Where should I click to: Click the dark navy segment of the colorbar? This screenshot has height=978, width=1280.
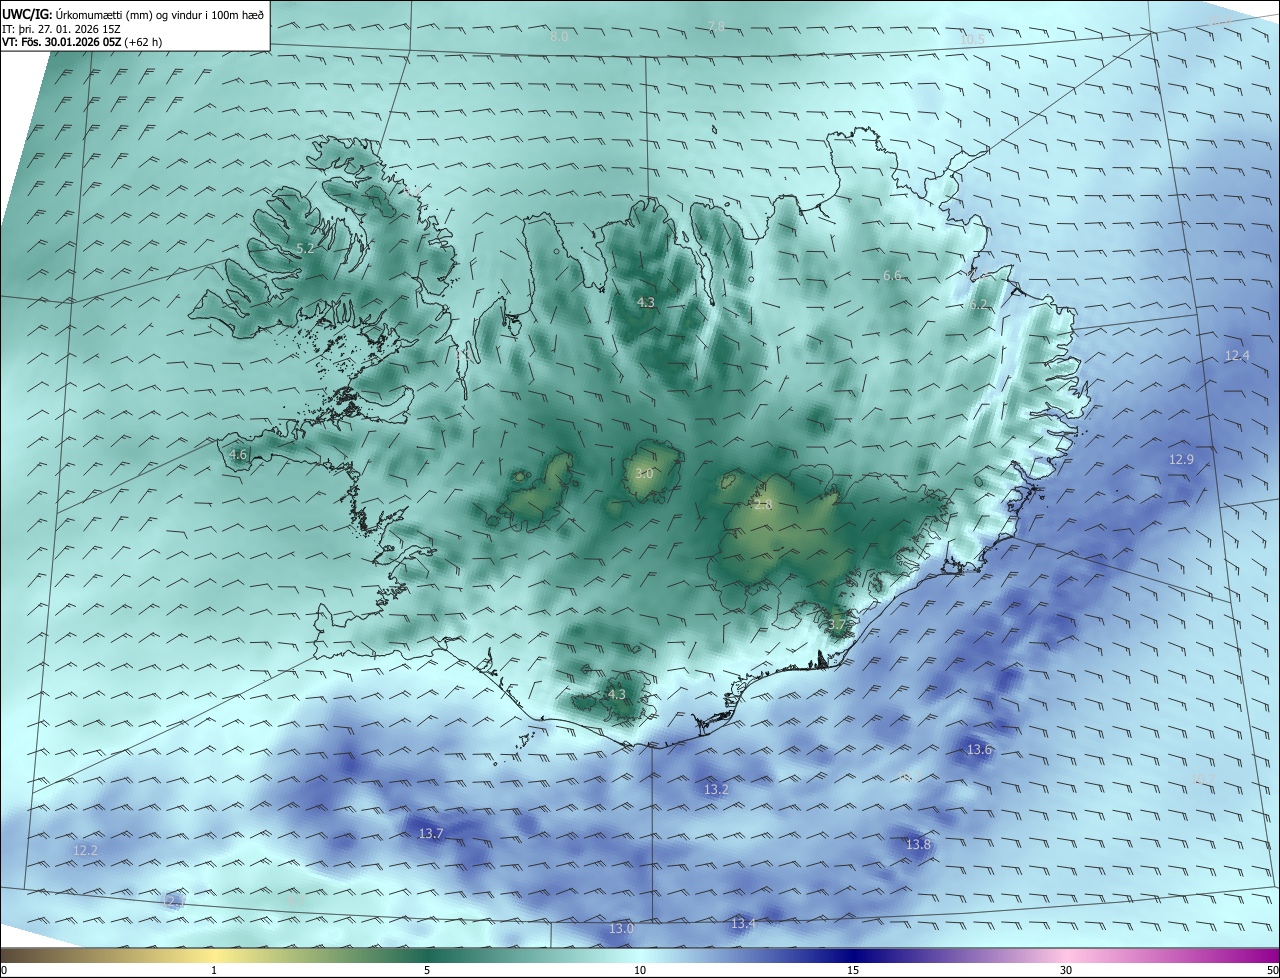(853, 955)
